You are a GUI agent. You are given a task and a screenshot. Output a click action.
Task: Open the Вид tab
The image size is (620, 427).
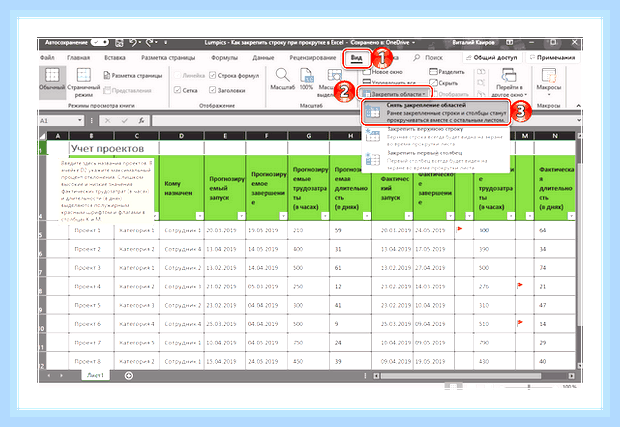pyautogui.click(x=356, y=58)
